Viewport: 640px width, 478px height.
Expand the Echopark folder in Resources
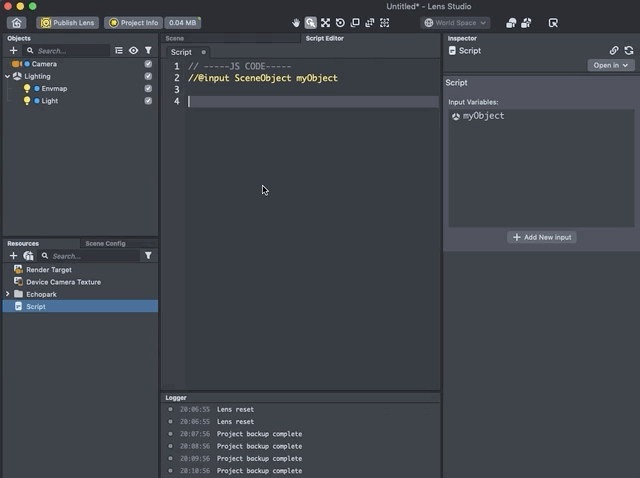point(8,294)
